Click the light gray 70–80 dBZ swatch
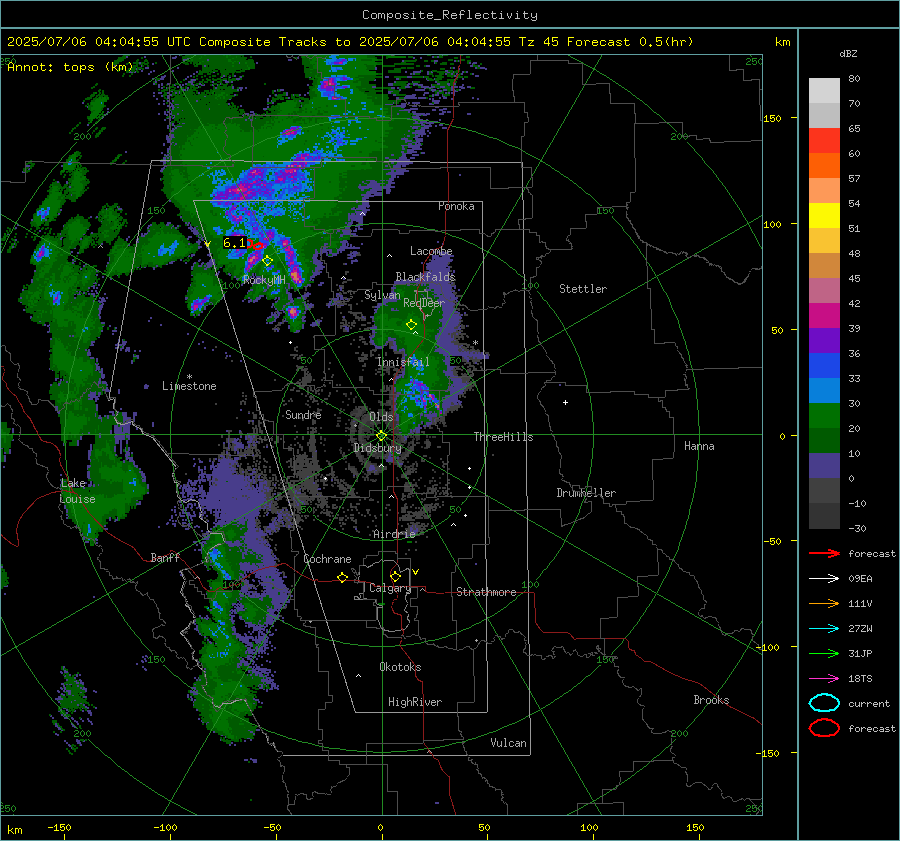This screenshot has height=841, width=900. [x=824, y=91]
